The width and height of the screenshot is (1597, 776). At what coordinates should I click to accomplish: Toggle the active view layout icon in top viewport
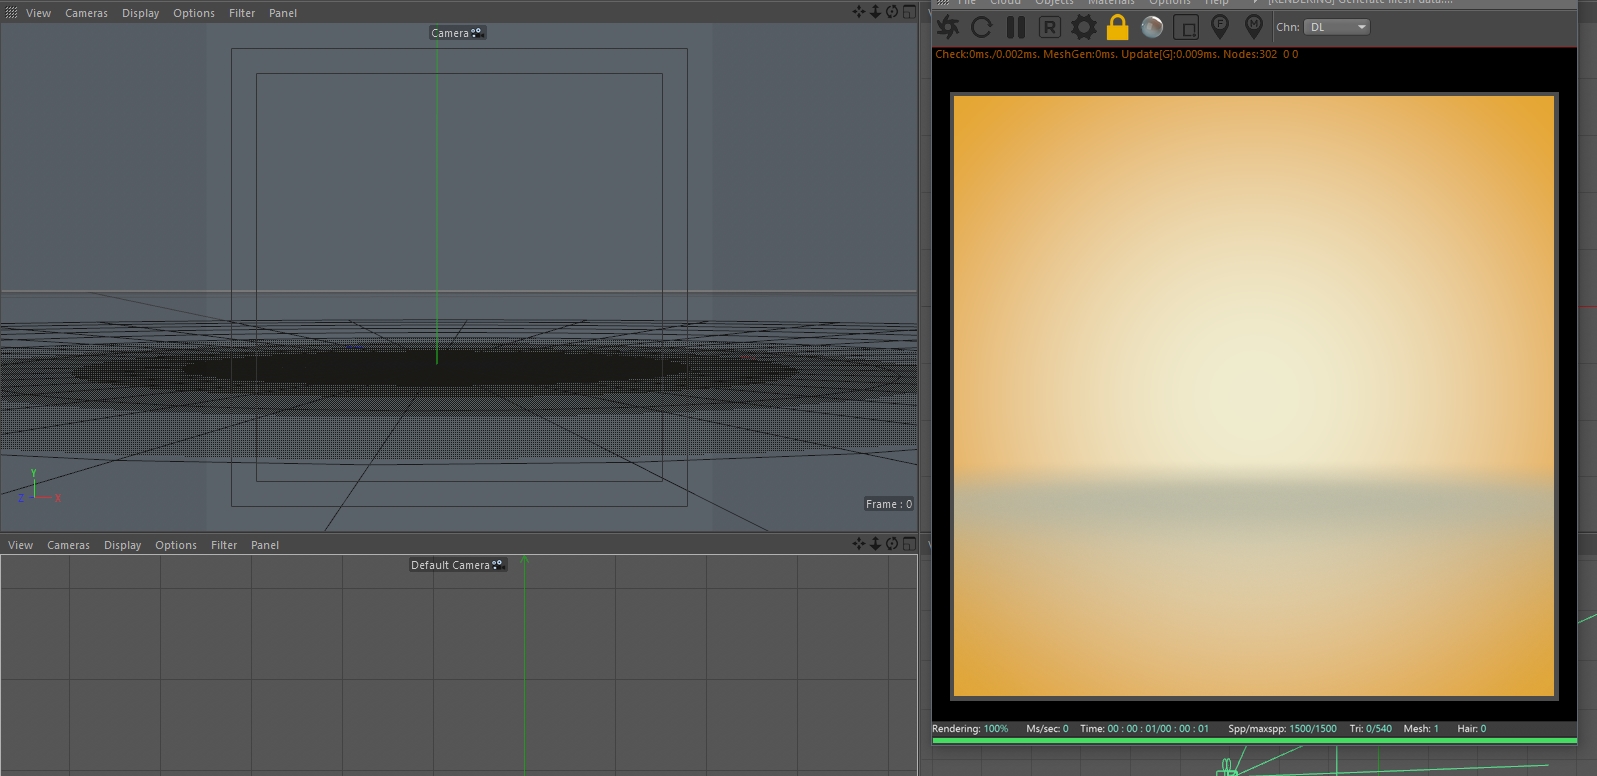(x=909, y=12)
